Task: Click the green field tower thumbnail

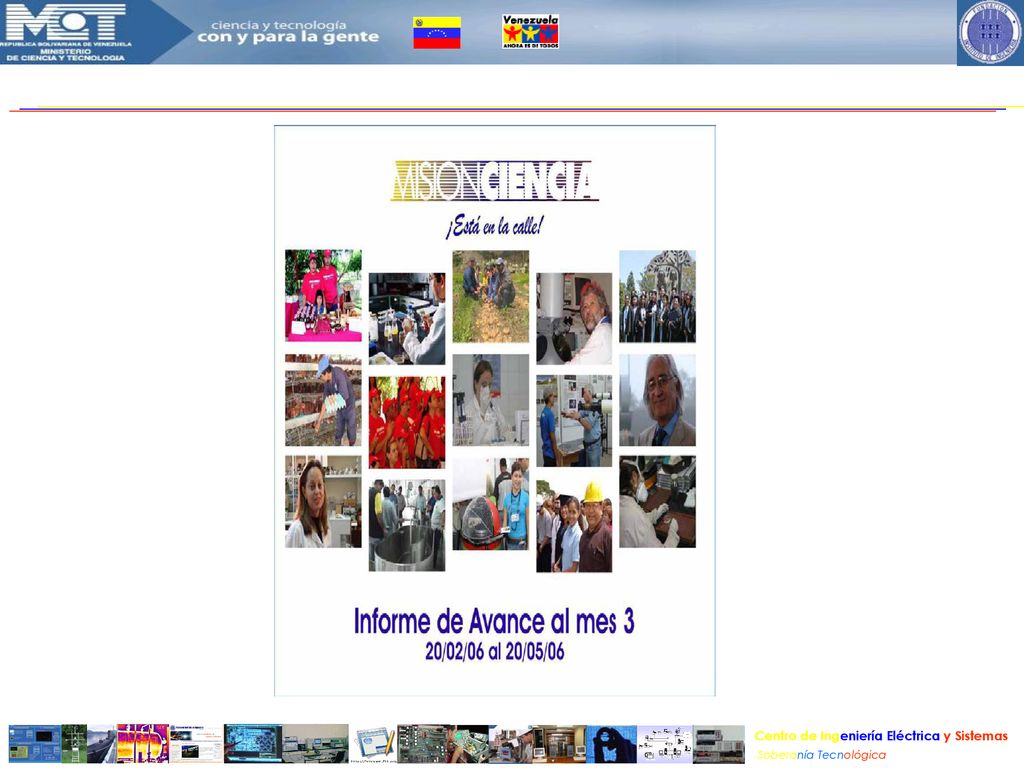Action: (74, 744)
